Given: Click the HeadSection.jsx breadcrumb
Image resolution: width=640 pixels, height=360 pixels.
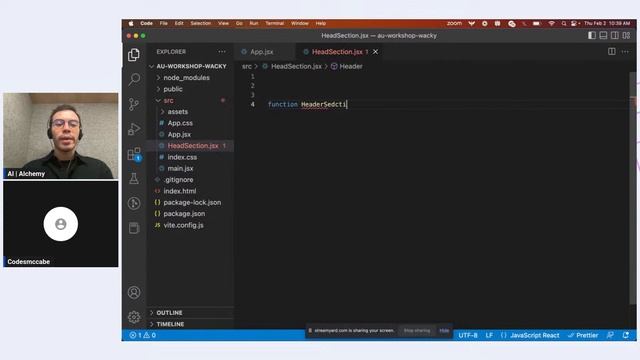Looking at the screenshot, I should pos(296,66).
